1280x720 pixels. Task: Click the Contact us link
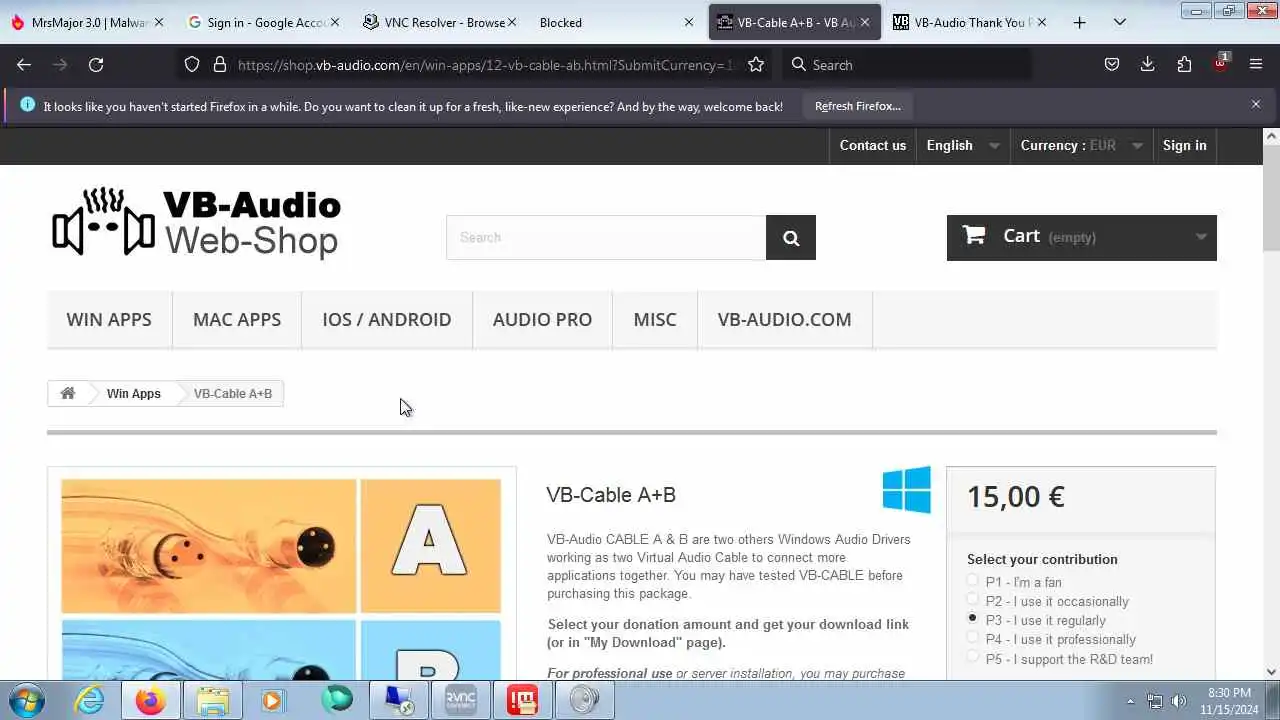click(x=873, y=145)
